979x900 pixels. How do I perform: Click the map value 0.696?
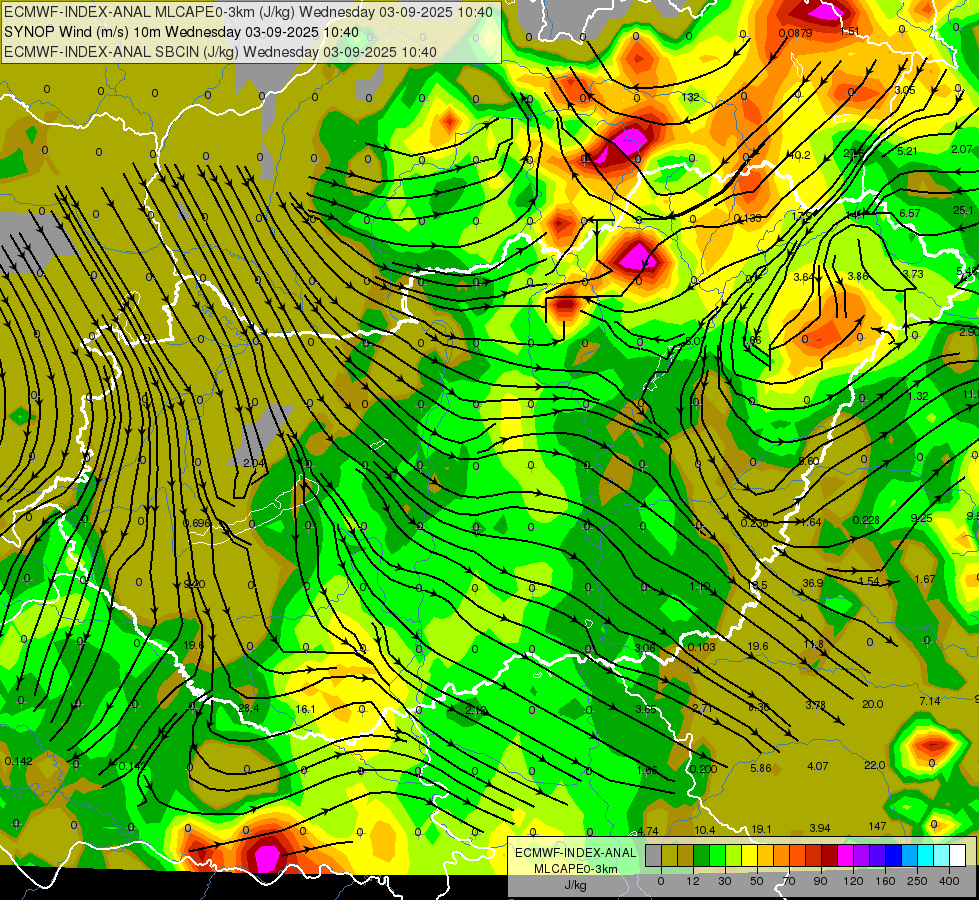[197, 523]
